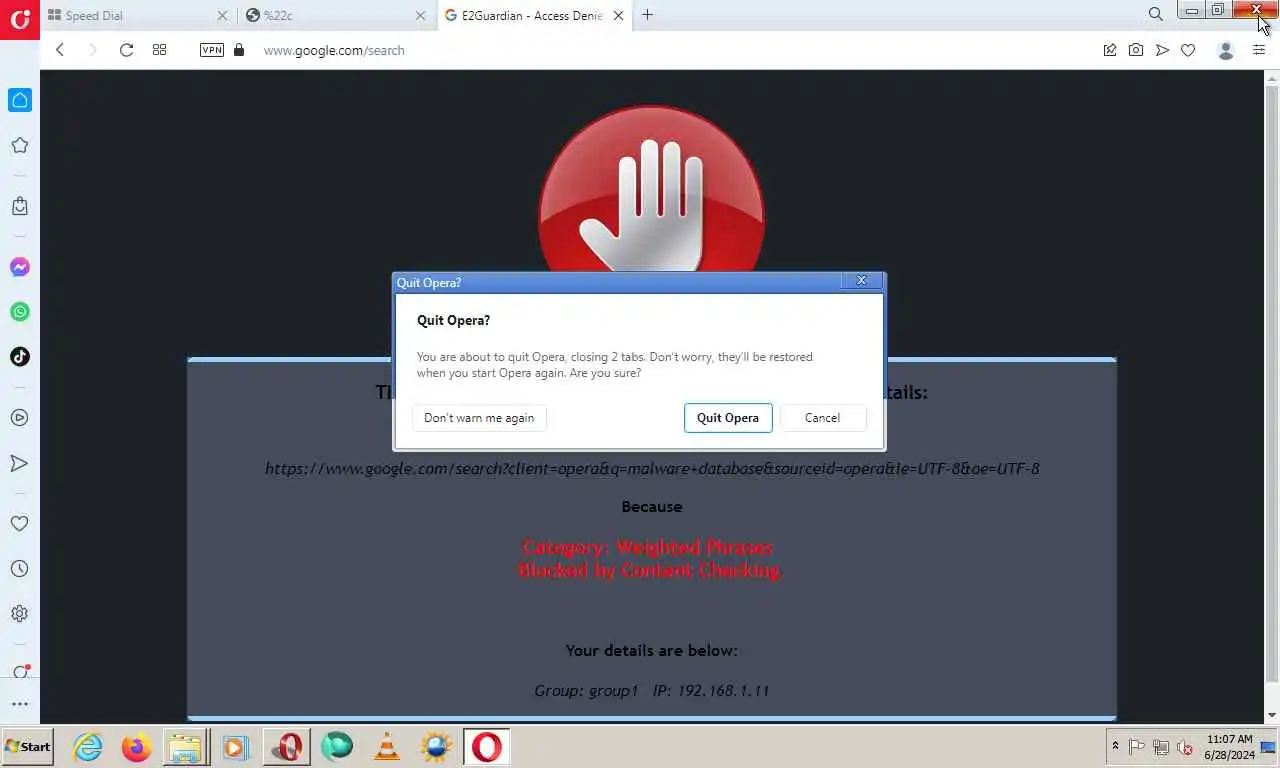
Task: Click the Blocked by Content Checking text
Action: point(651,570)
